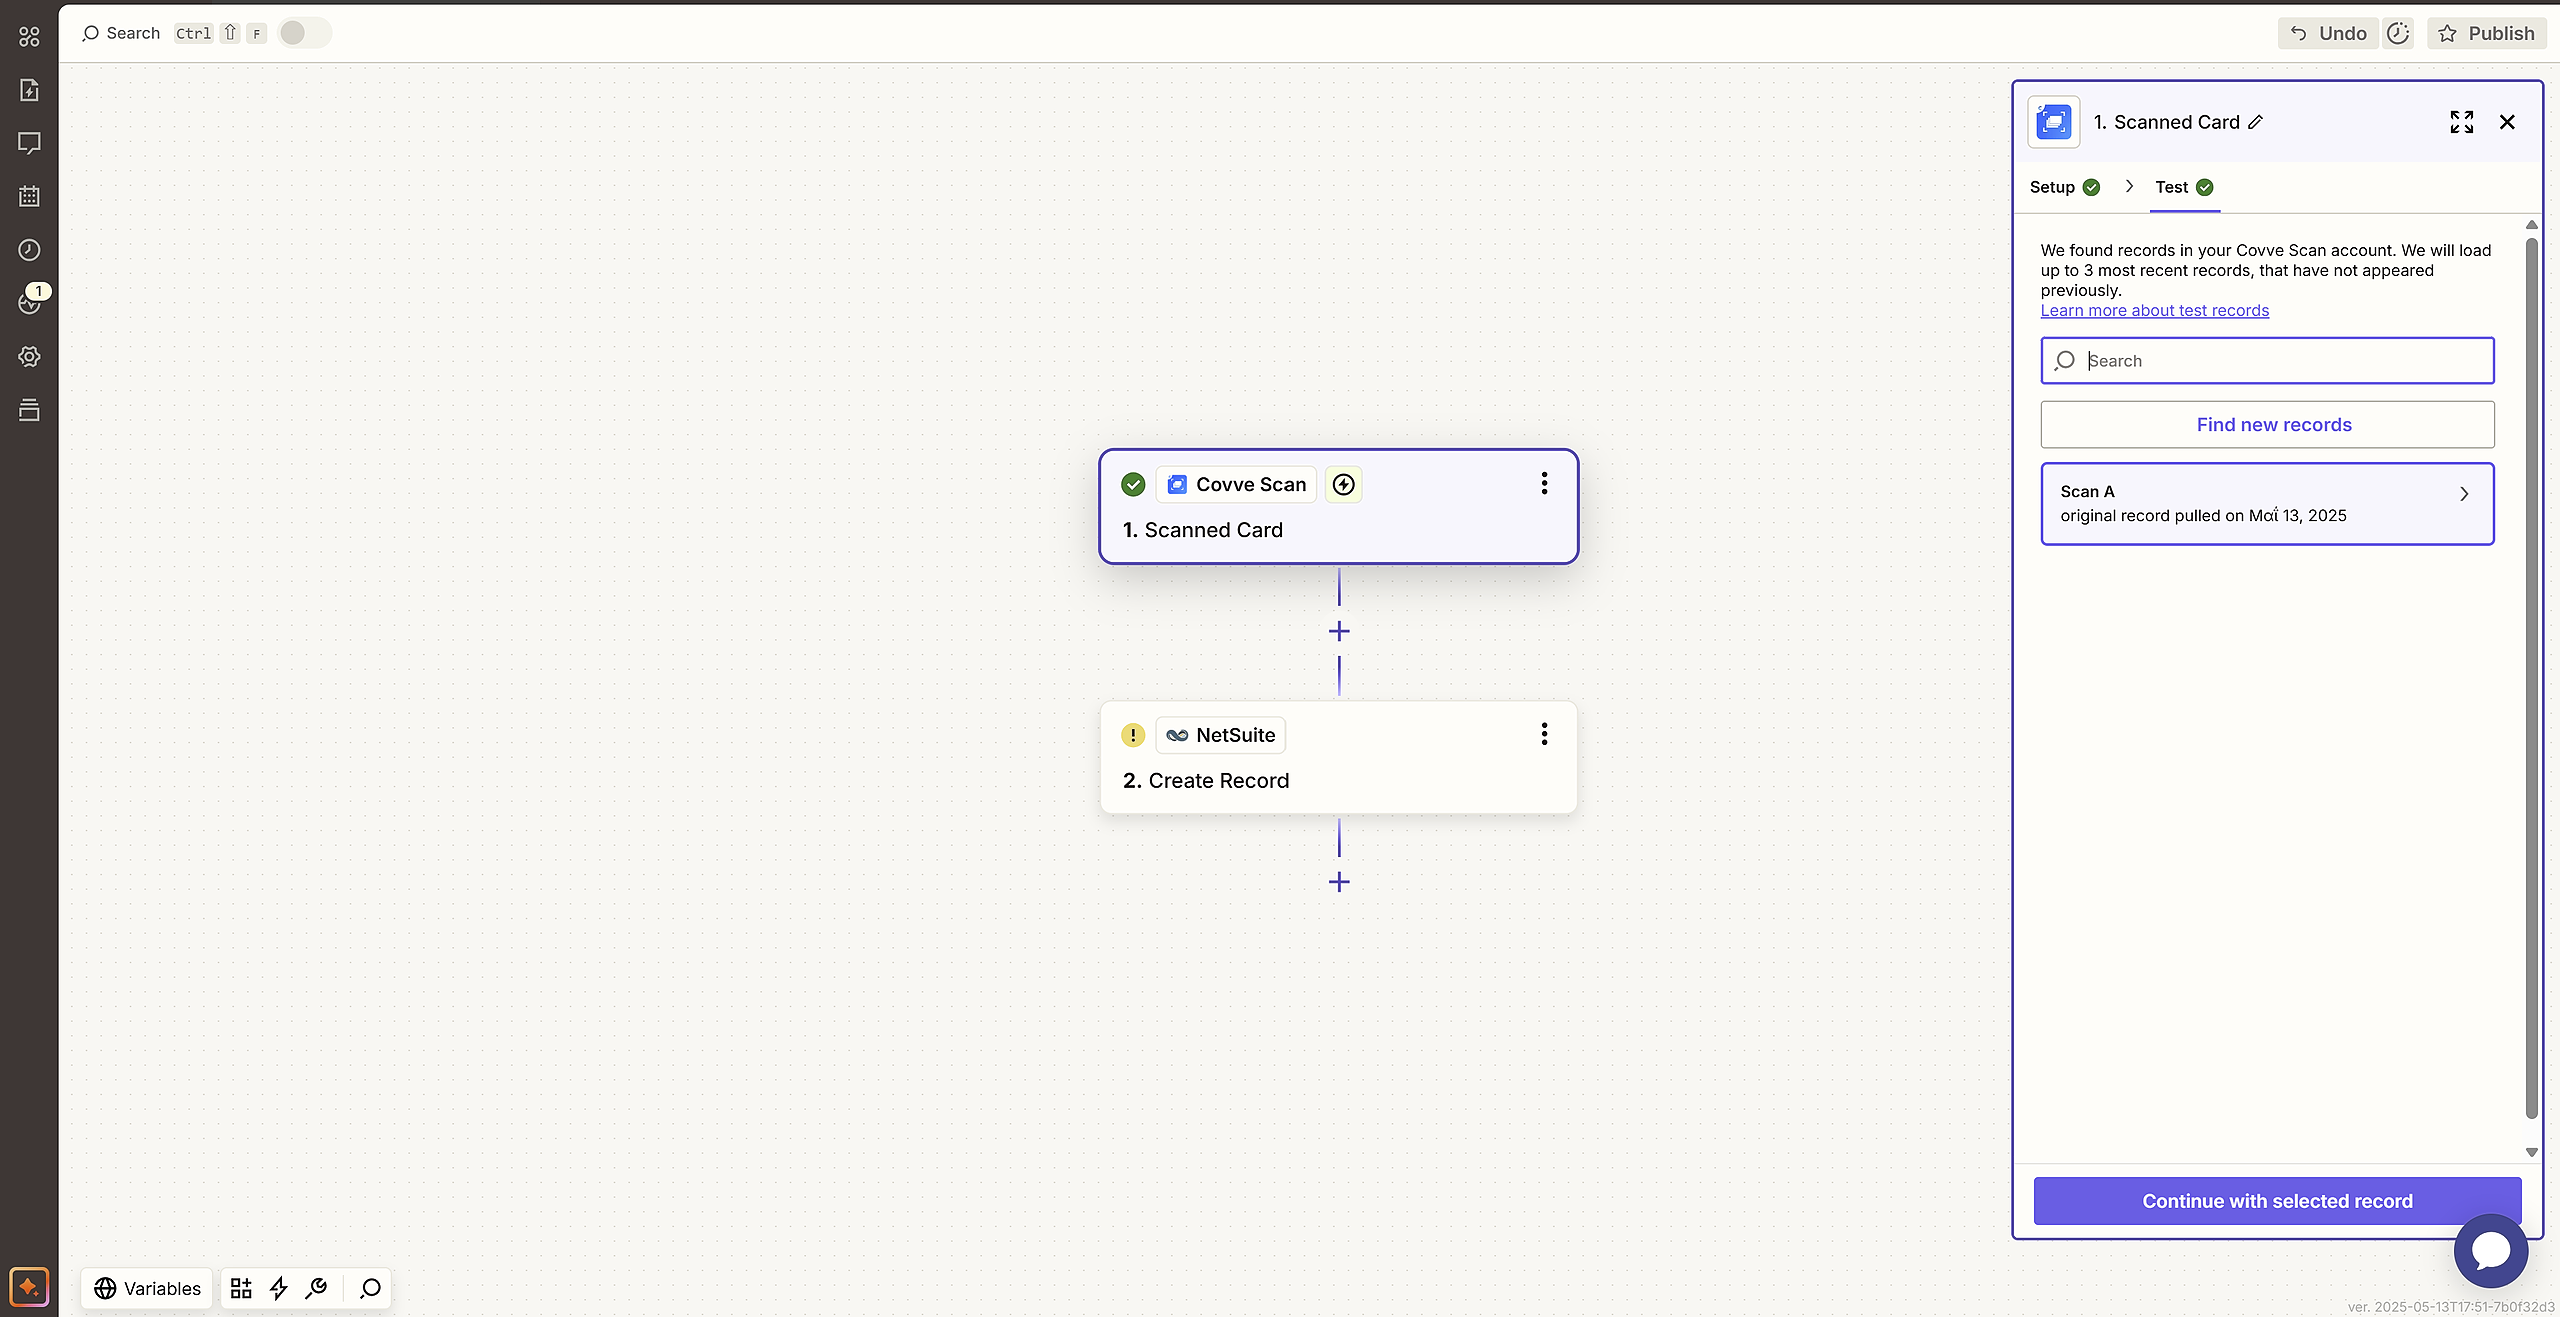
Task: Open Learn more about test records link
Action: click(2154, 311)
